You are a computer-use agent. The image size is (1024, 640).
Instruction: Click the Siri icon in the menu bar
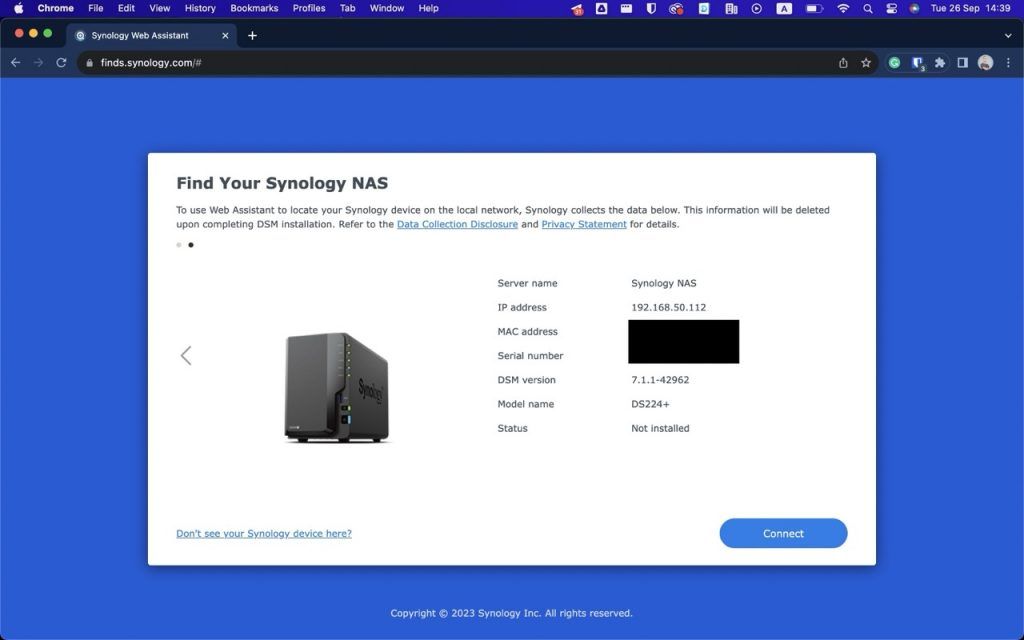pos(914,8)
